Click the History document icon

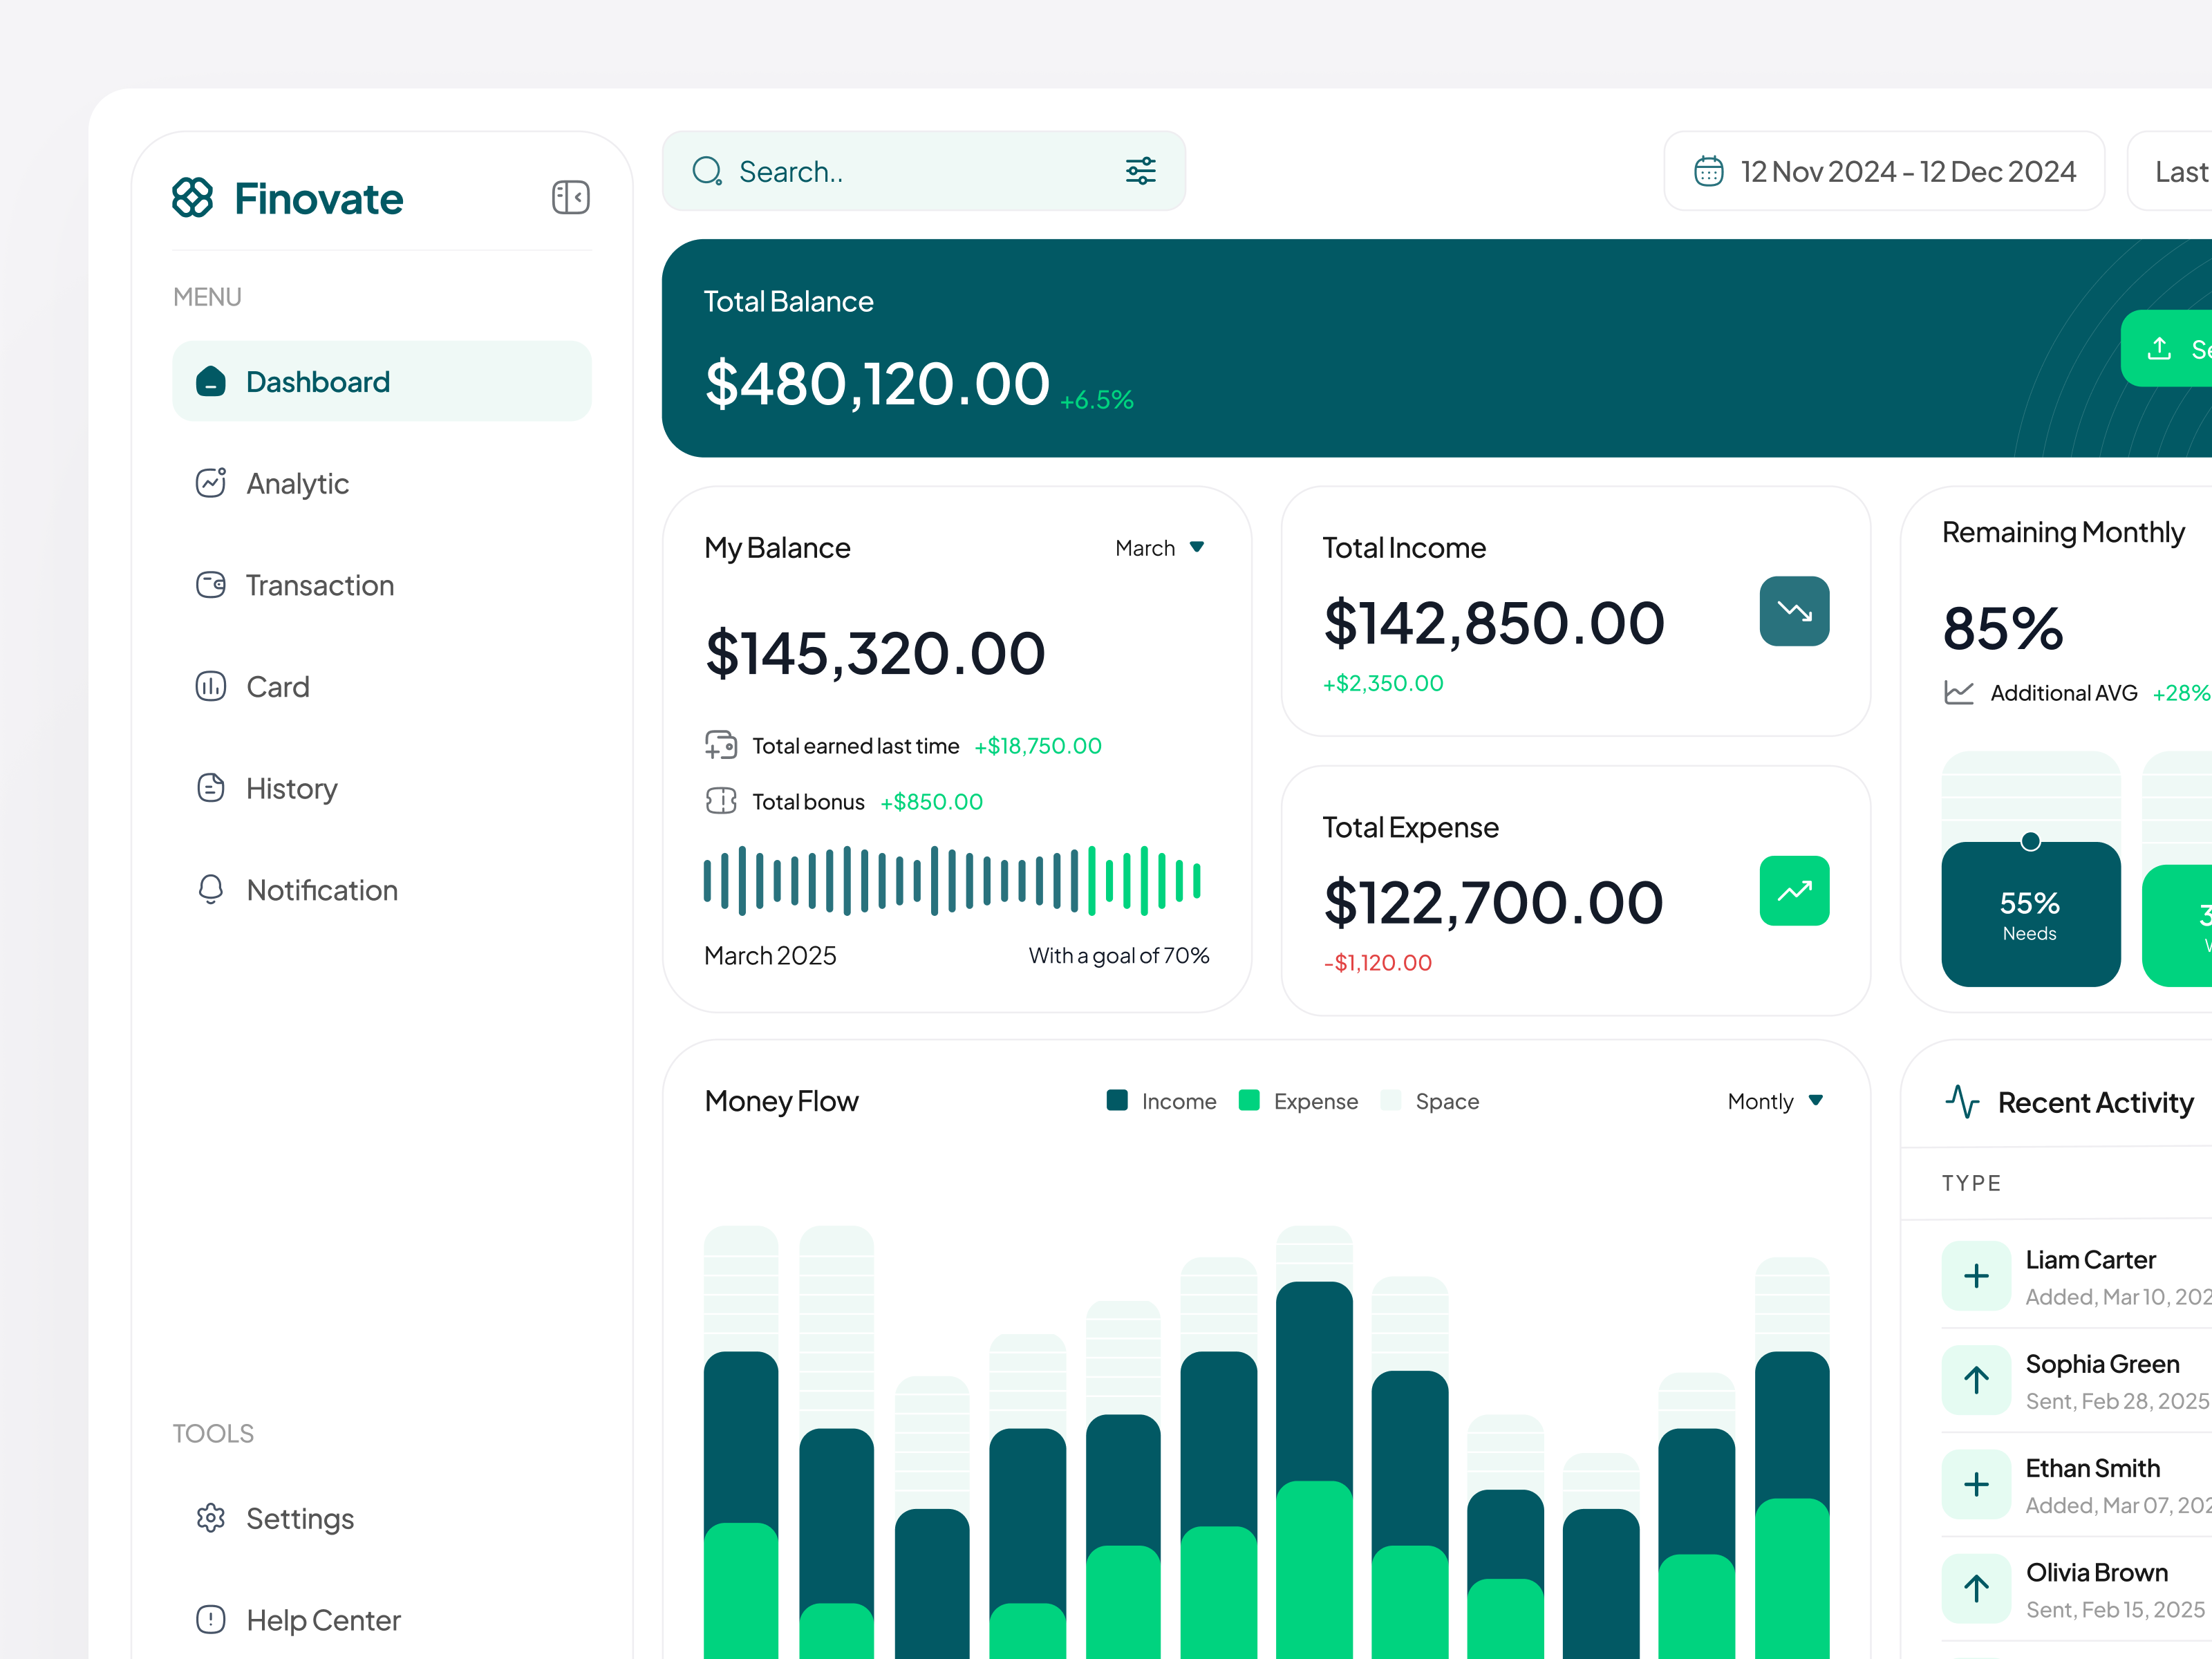point(211,788)
